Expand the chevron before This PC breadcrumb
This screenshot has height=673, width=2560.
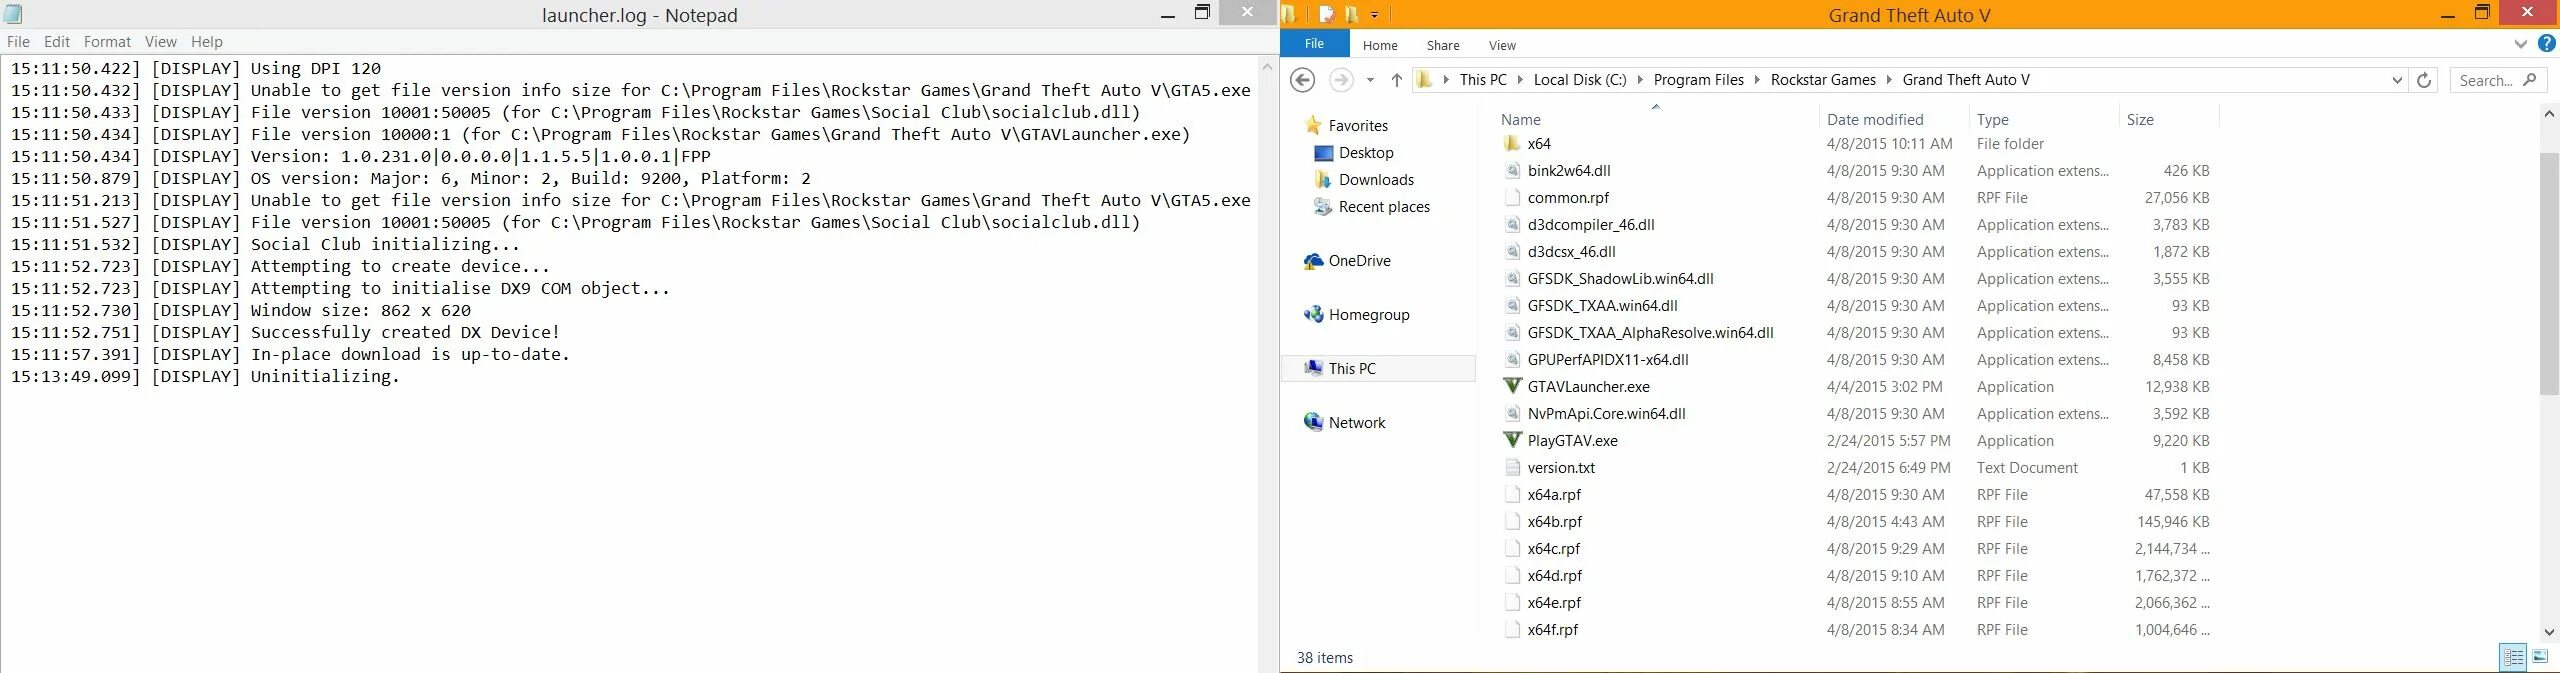[1446, 80]
